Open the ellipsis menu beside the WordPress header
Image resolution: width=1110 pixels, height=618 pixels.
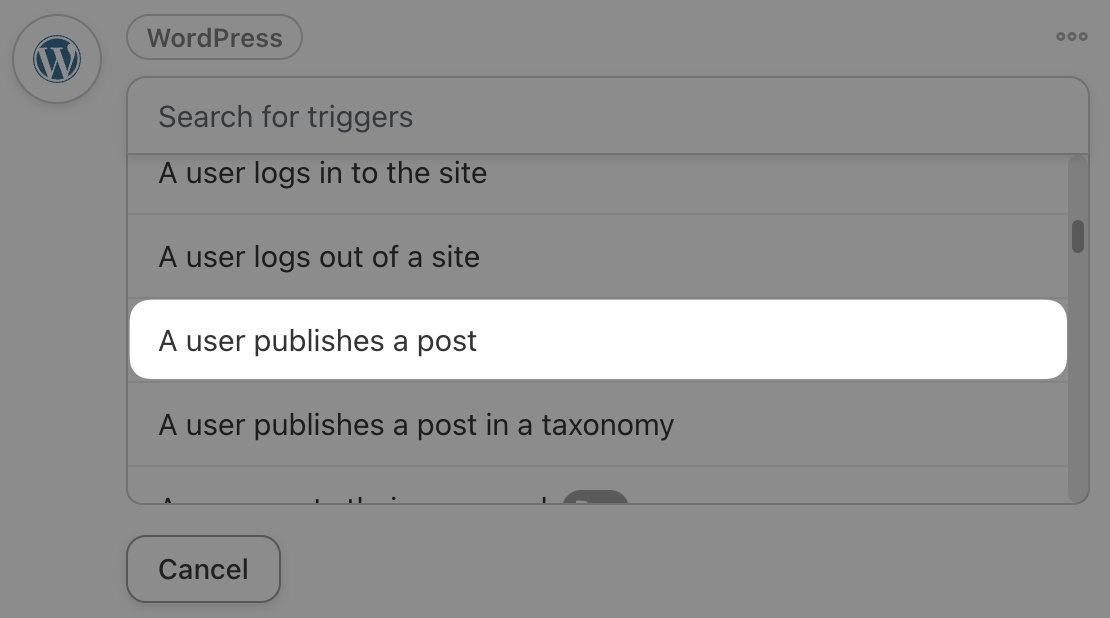[1071, 37]
